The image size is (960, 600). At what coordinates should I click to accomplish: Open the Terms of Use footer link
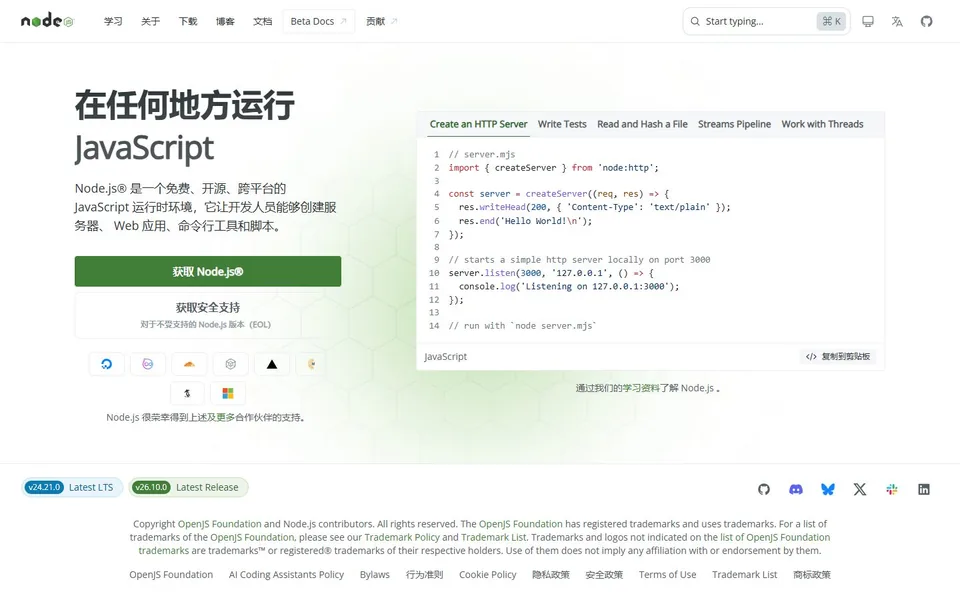[x=667, y=574]
